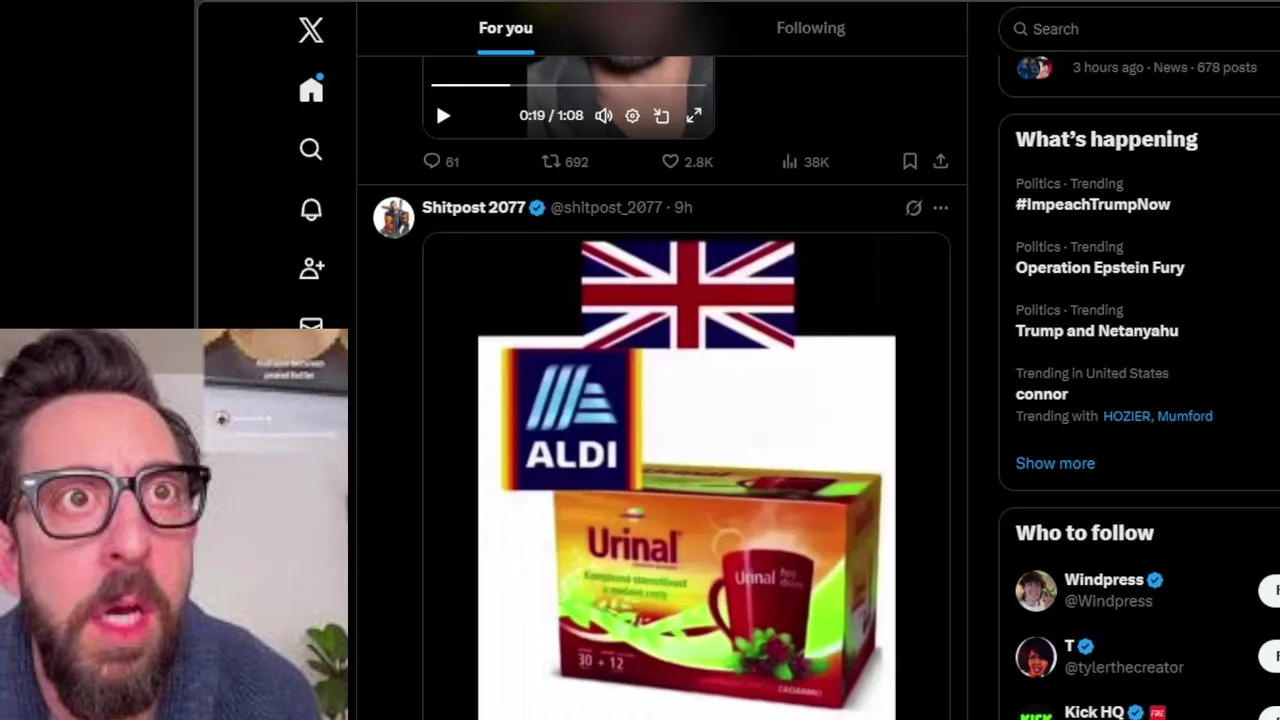1280x720 pixels.
Task: Open the @tylerthecreator suggested profile
Action: [x=1123, y=667]
